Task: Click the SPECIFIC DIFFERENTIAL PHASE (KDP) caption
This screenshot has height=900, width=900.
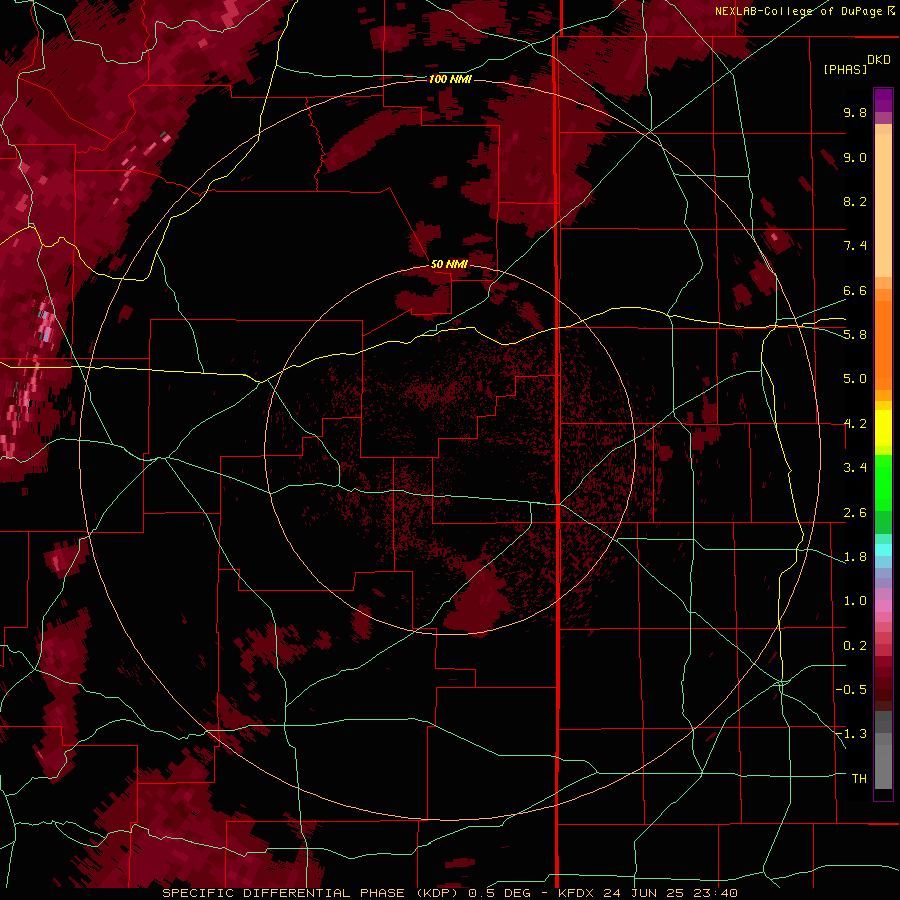Action: click(x=313, y=893)
